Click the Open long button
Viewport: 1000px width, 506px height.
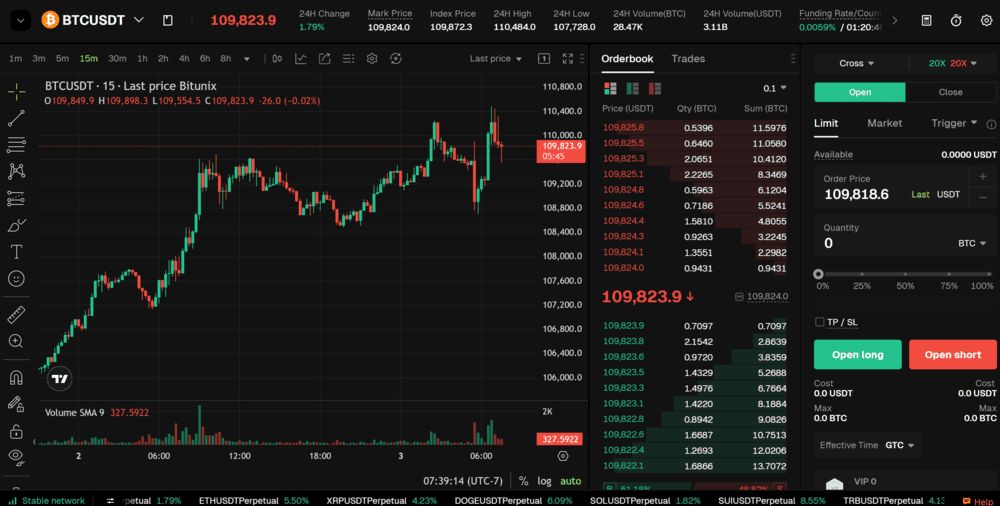click(x=857, y=355)
